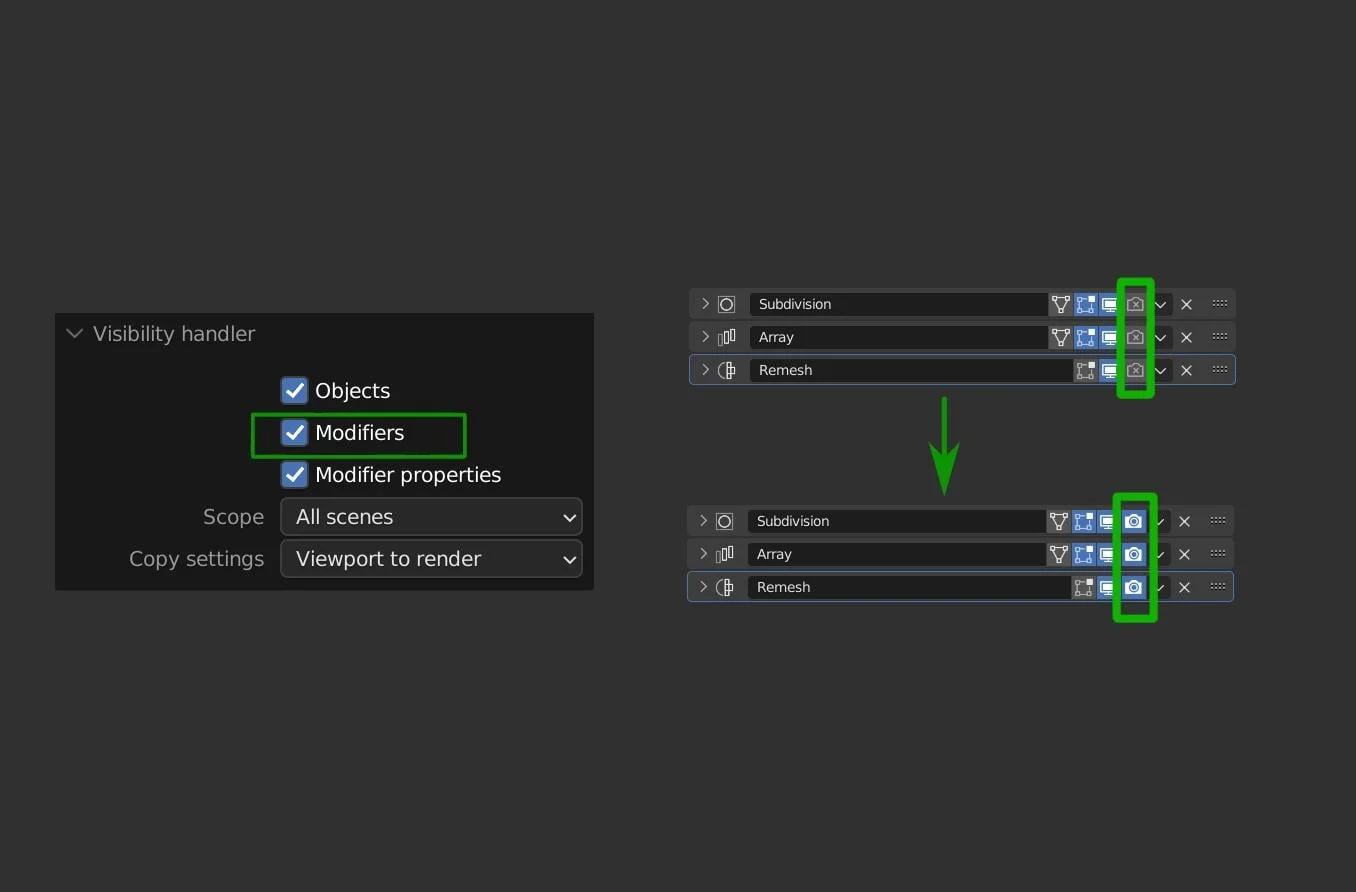Click the drag handle of the Subdivision modifier
The height and width of the screenshot is (892, 1356).
[1219, 304]
